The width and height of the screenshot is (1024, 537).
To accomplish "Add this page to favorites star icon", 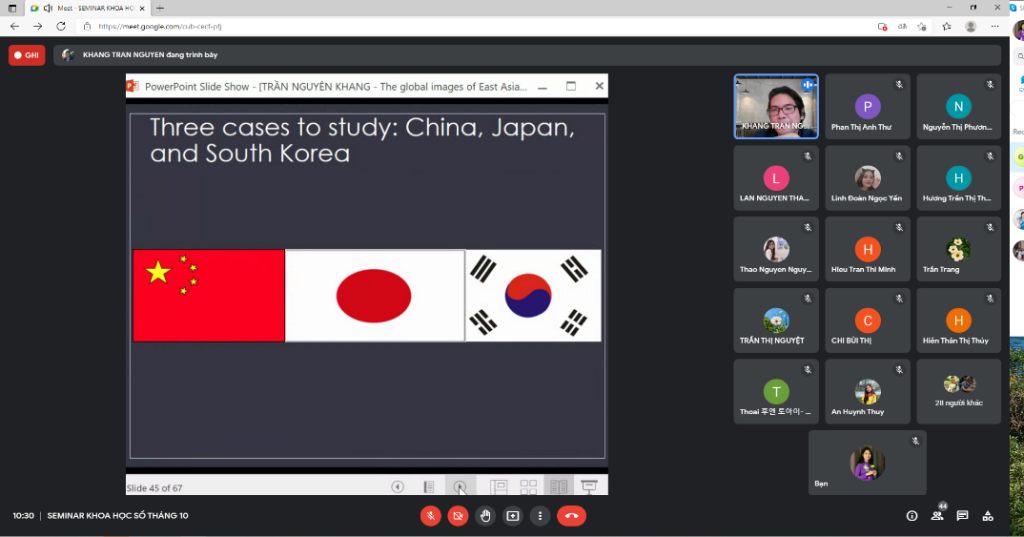I will point(921,26).
